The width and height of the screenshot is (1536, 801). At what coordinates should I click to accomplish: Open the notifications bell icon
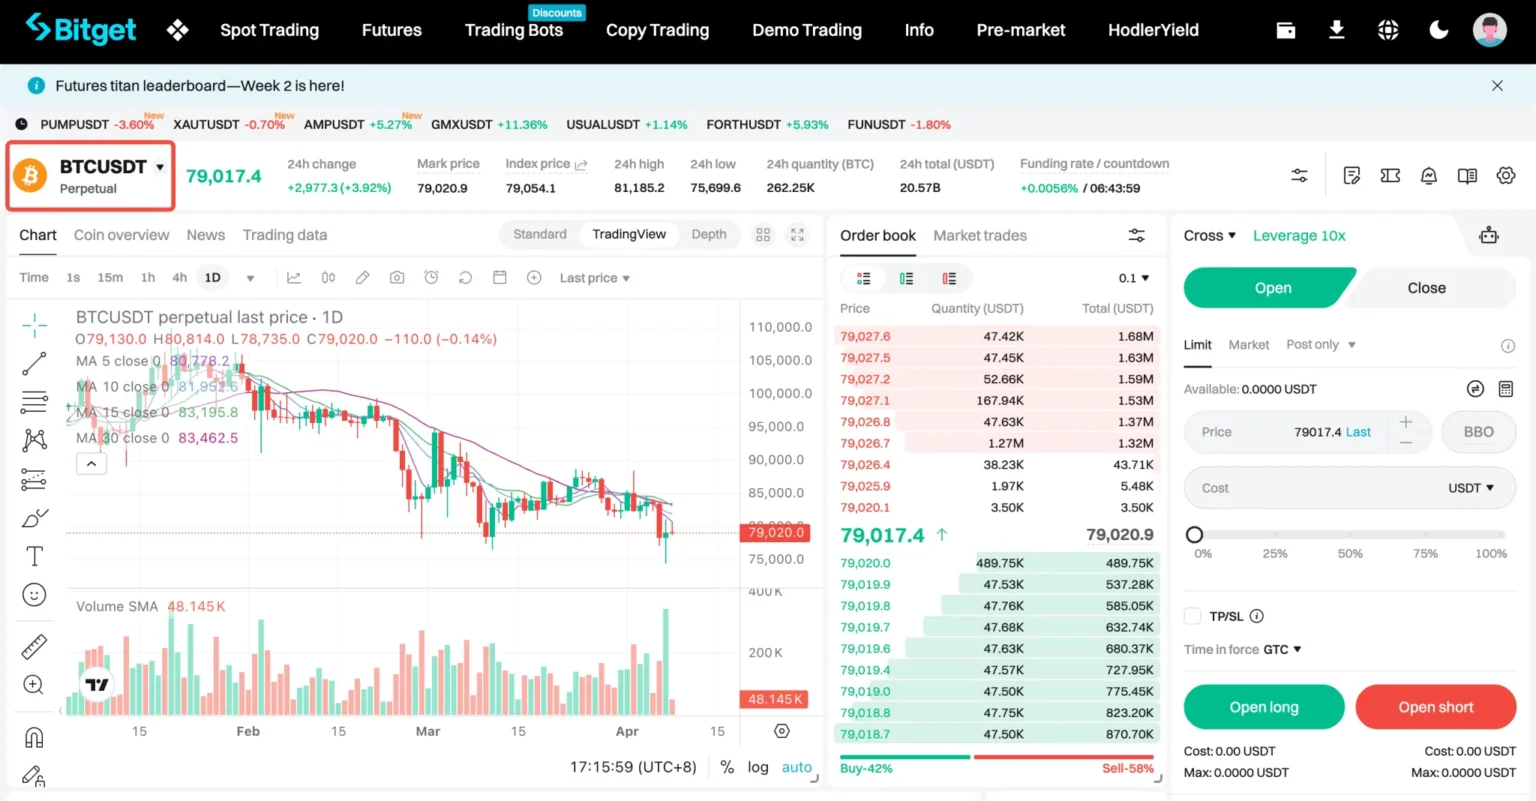(1429, 175)
